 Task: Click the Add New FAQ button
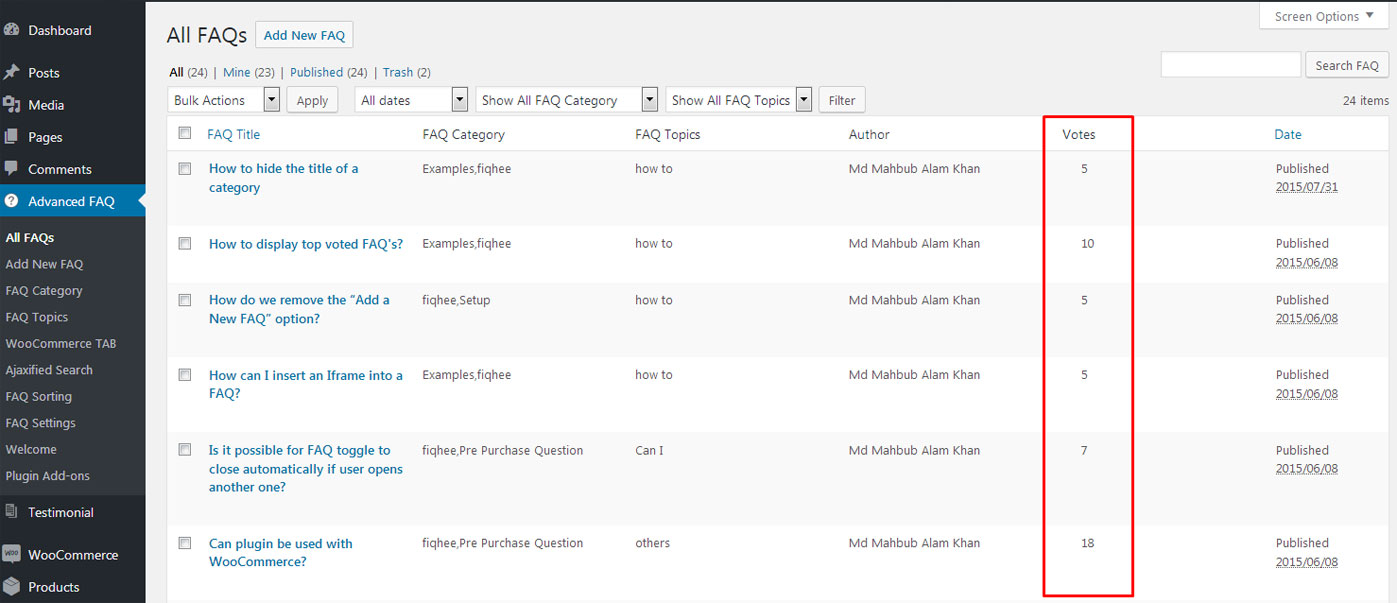tap(304, 35)
